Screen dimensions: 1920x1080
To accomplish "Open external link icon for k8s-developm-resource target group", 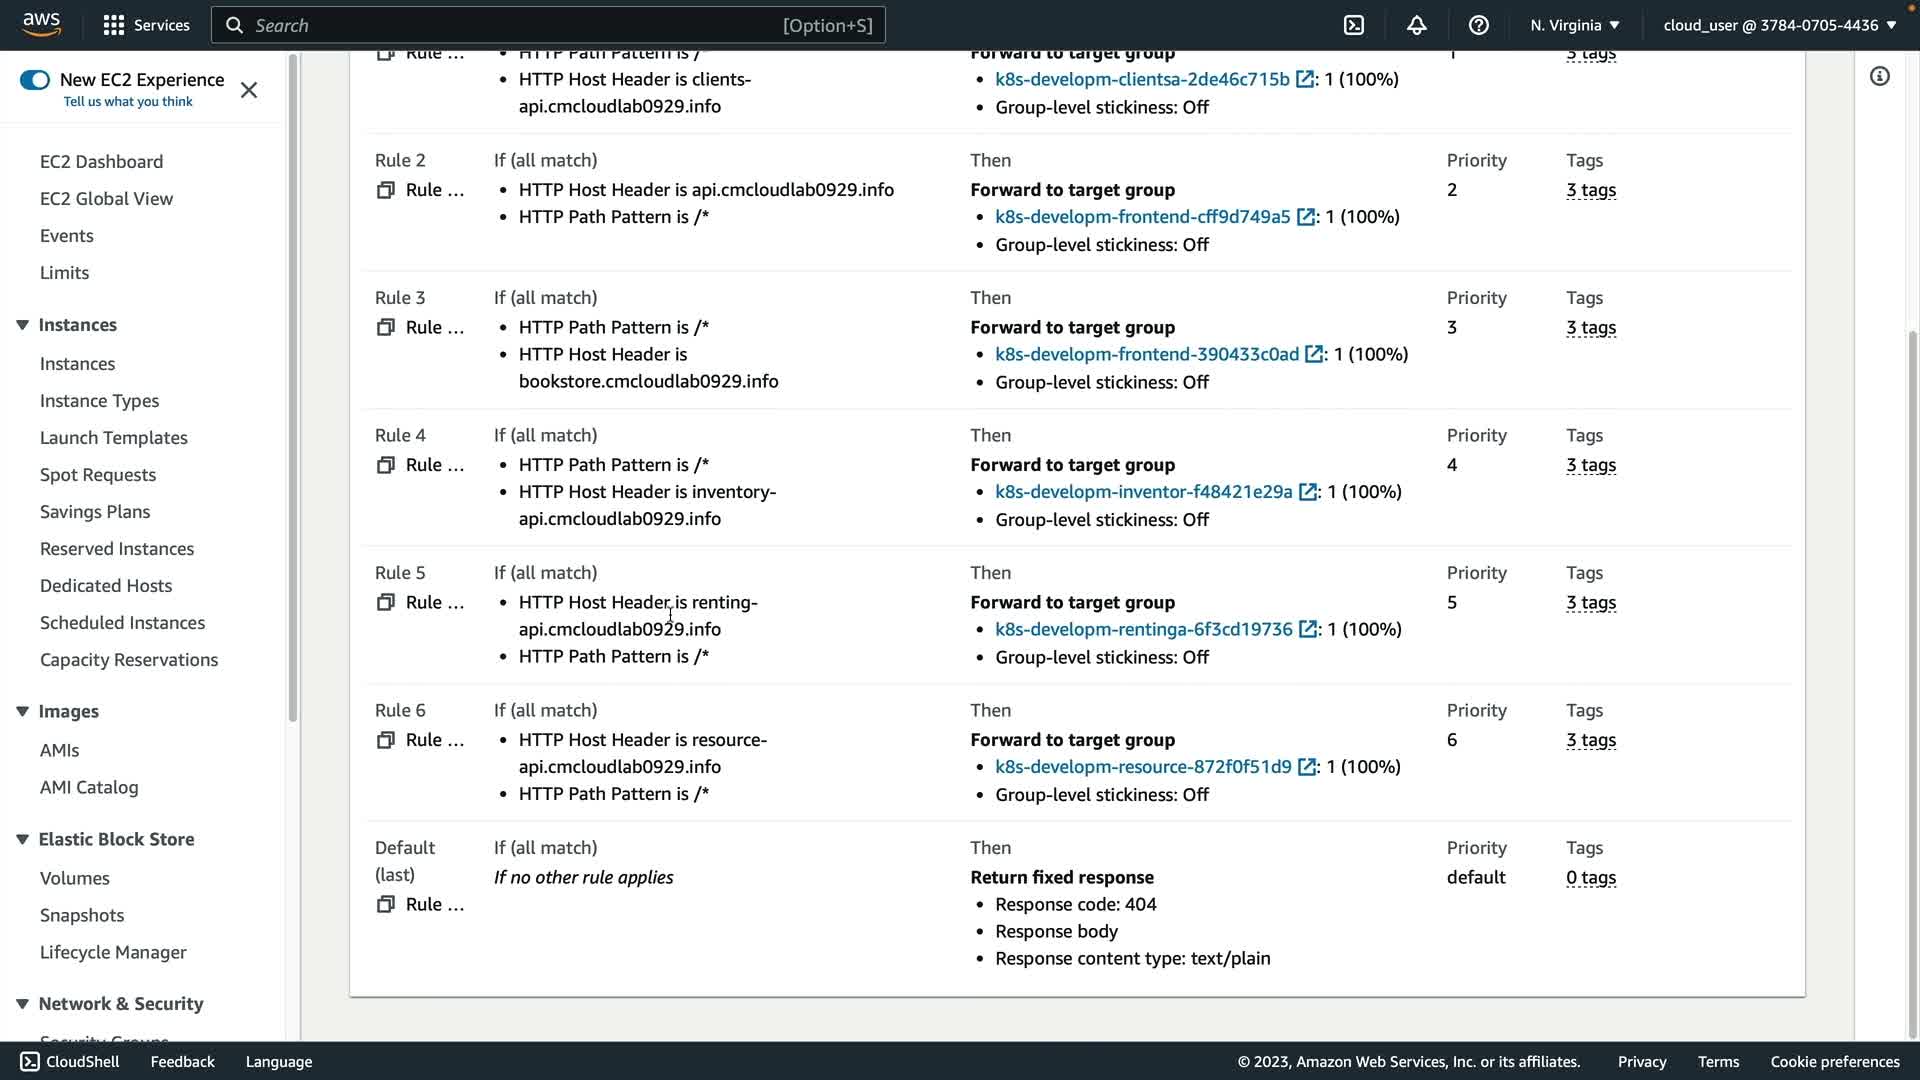I will coord(1306,767).
